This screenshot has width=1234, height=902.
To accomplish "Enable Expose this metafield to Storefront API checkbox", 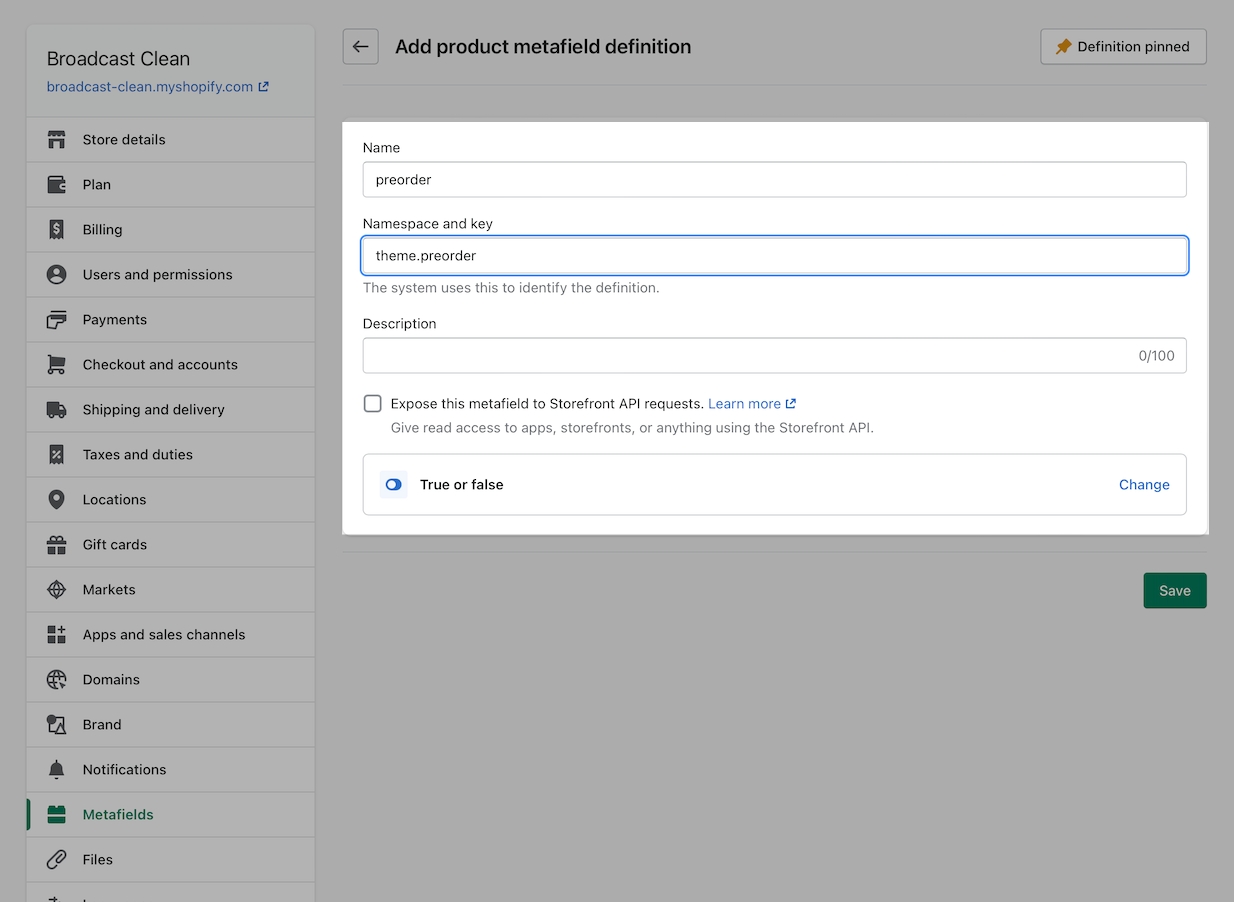I will pyautogui.click(x=373, y=404).
